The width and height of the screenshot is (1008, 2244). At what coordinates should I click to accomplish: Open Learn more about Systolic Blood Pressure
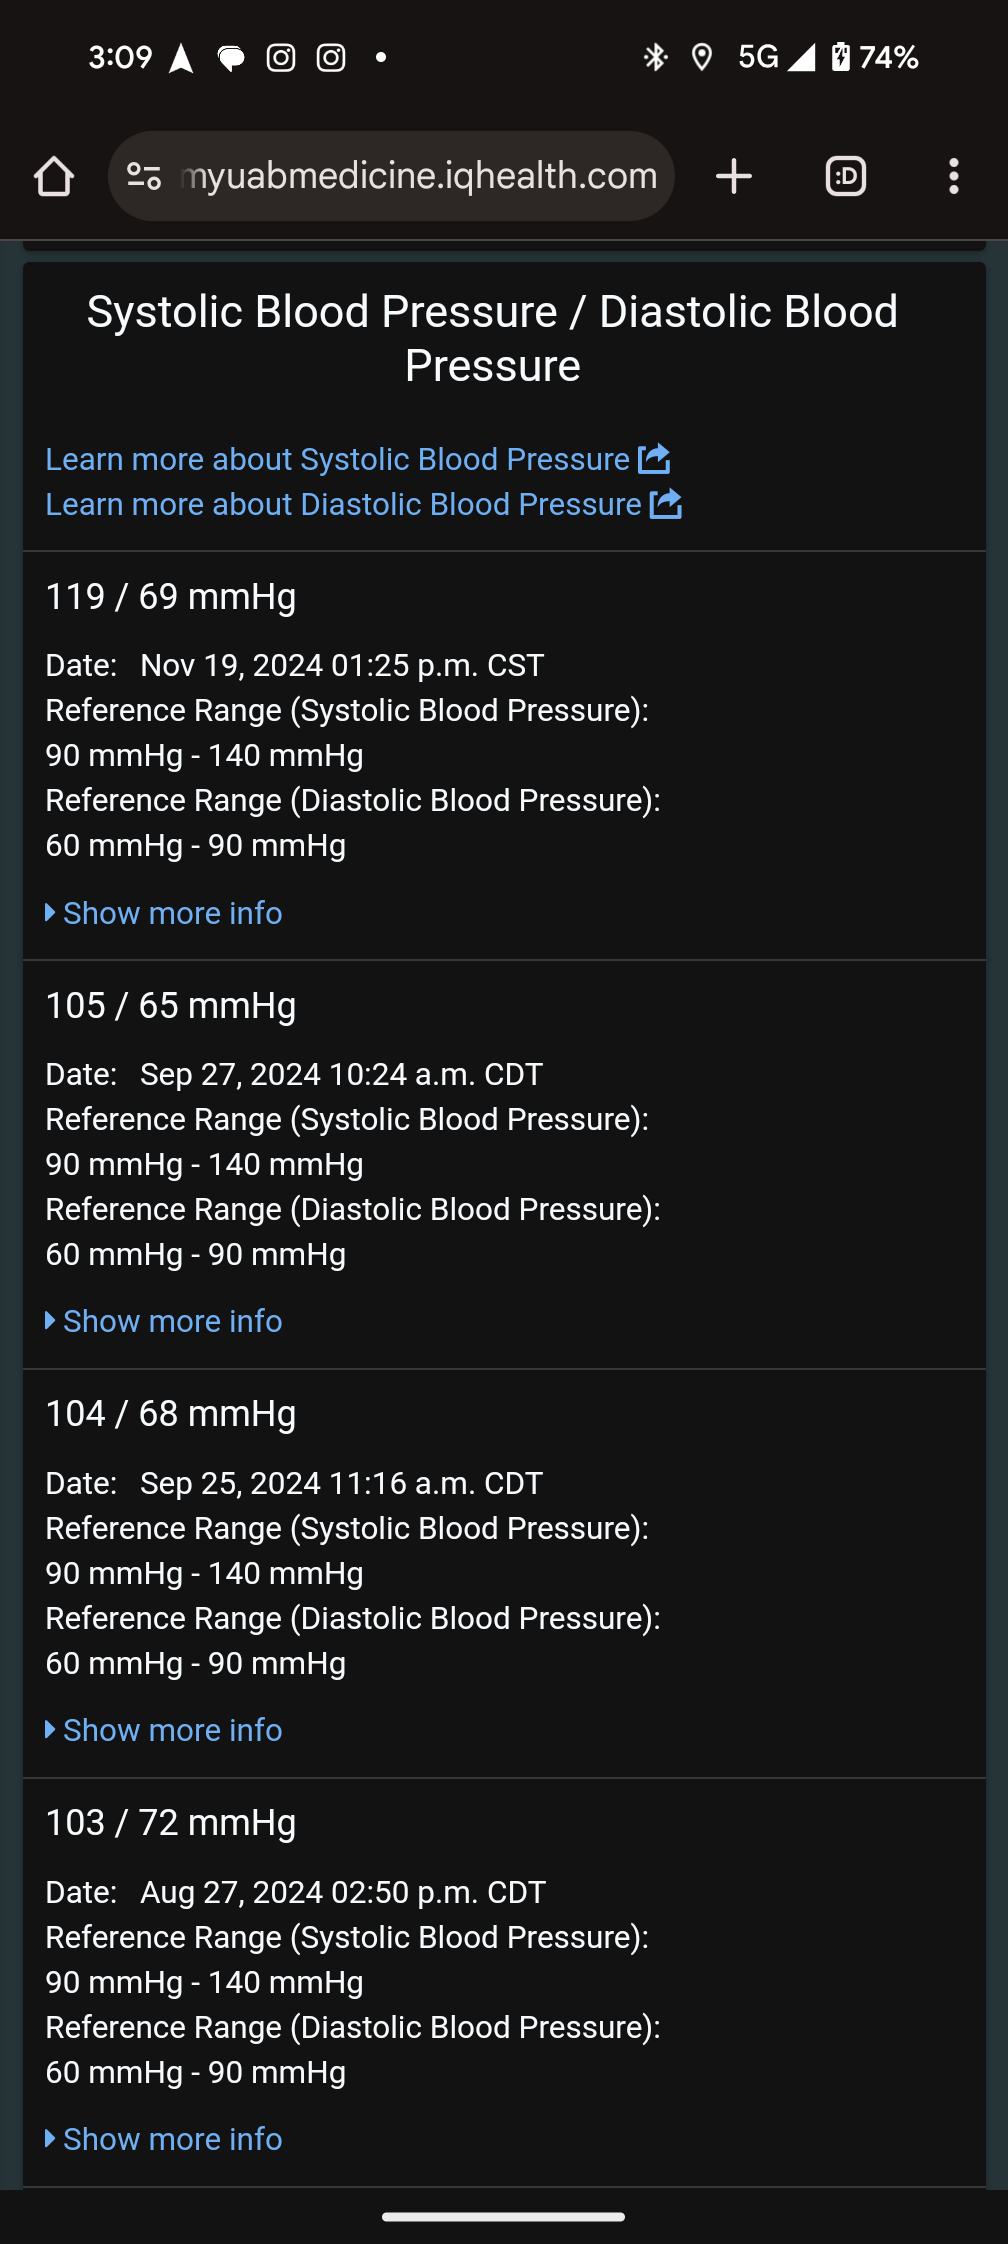pos(337,459)
